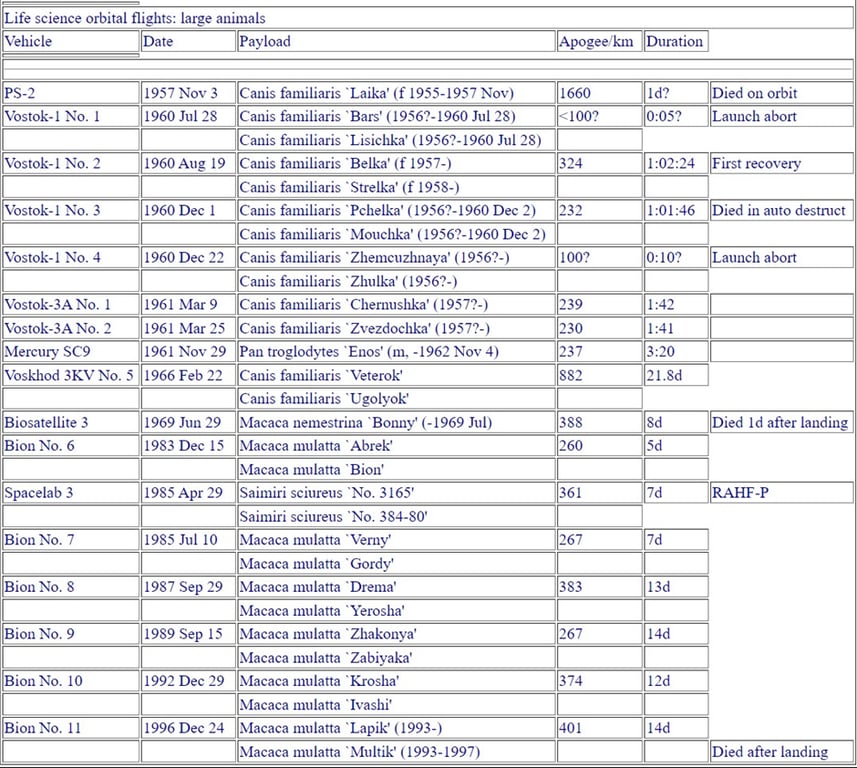Viewport: 857px width, 768px height.
Task: Select the Vostok-1 No. 1 cell
Action: (71, 116)
